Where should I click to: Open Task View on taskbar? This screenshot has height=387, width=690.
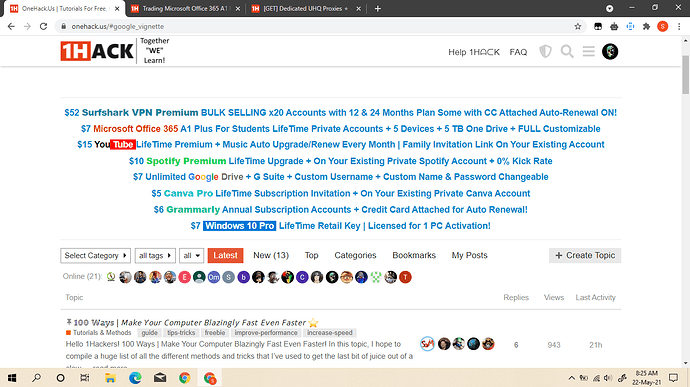84,378
